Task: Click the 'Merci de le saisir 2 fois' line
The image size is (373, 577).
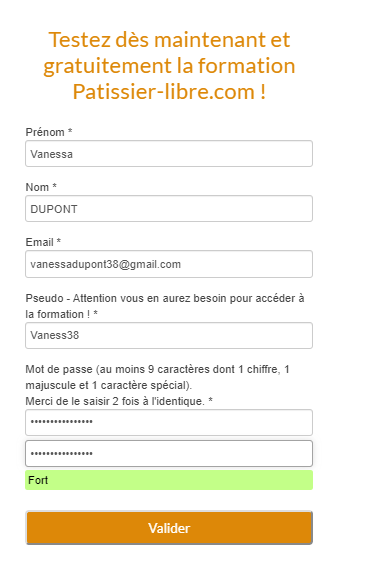Action: [x=119, y=401]
